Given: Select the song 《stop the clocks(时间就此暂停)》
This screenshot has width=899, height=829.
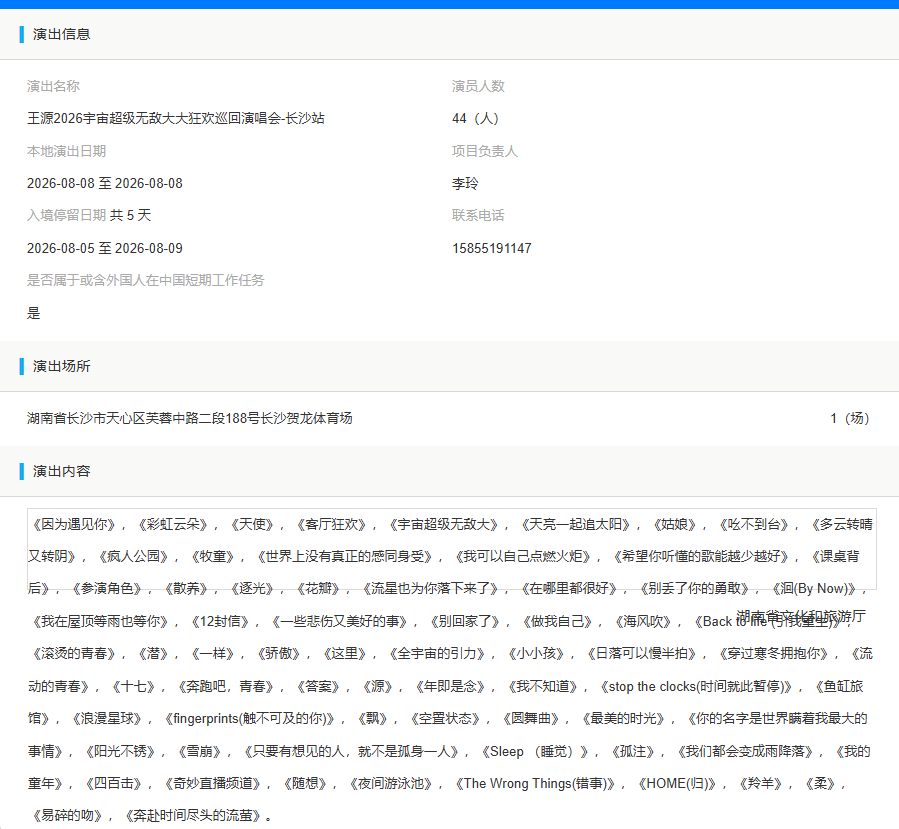Looking at the screenshot, I should click(697, 687).
